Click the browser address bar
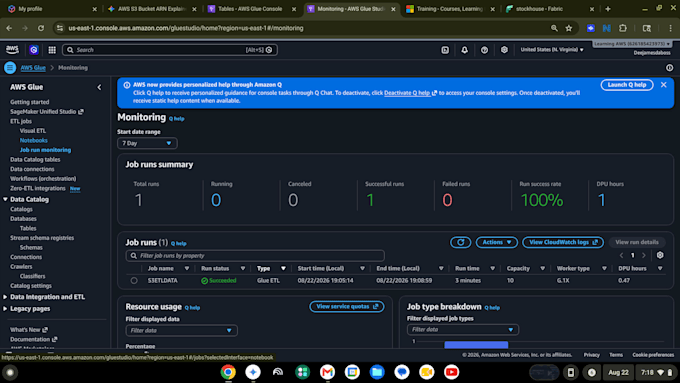The image size is (680, 383). pyautogui.click(x=304, y=28)
